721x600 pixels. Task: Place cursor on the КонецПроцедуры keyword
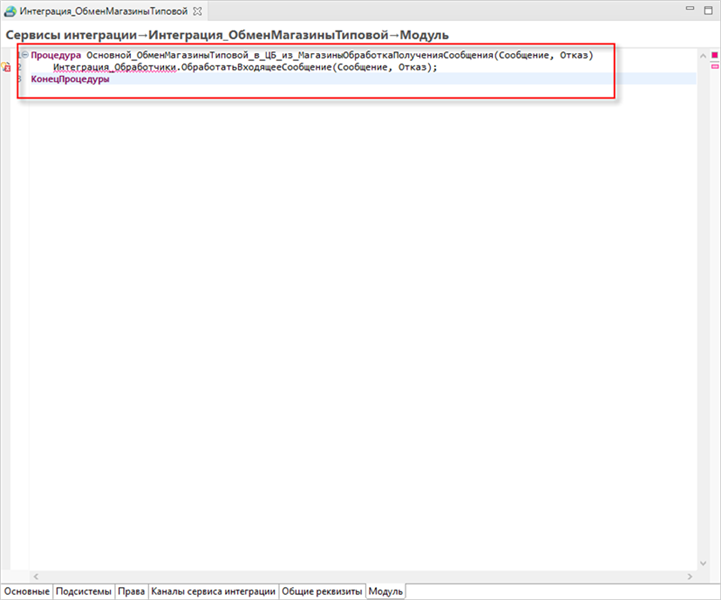click(x=70, y=79)
